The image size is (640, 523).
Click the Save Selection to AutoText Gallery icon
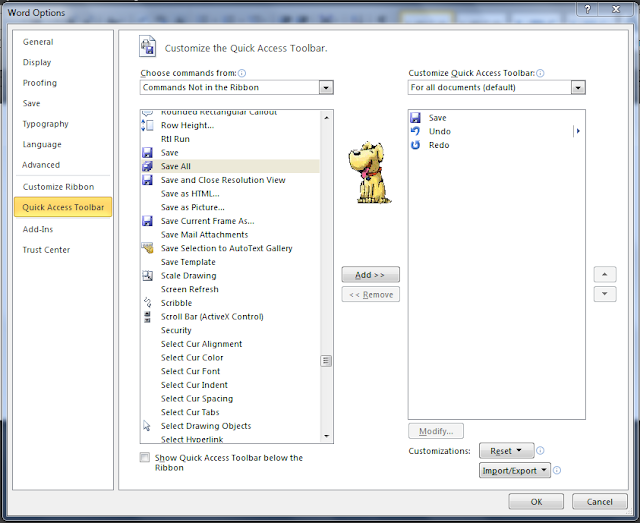click(x=147, y=248)
